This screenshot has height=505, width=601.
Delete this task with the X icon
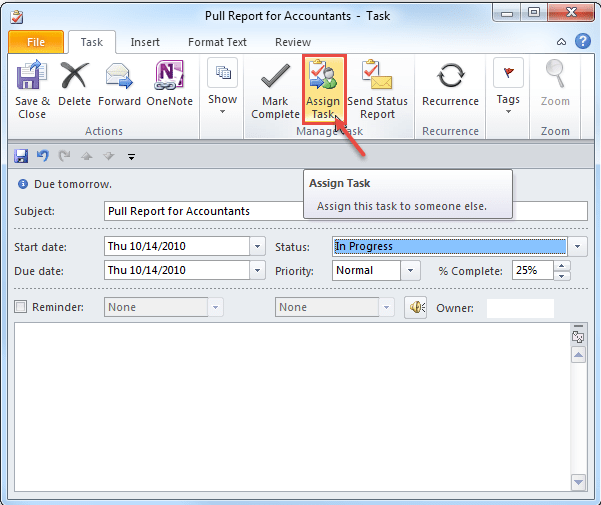click(74, 83)
